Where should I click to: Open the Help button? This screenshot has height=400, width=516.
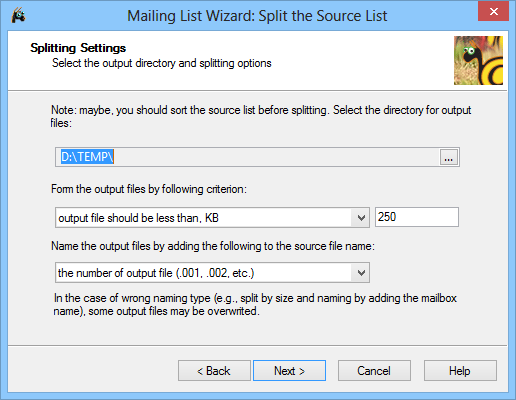click(460, 370)
